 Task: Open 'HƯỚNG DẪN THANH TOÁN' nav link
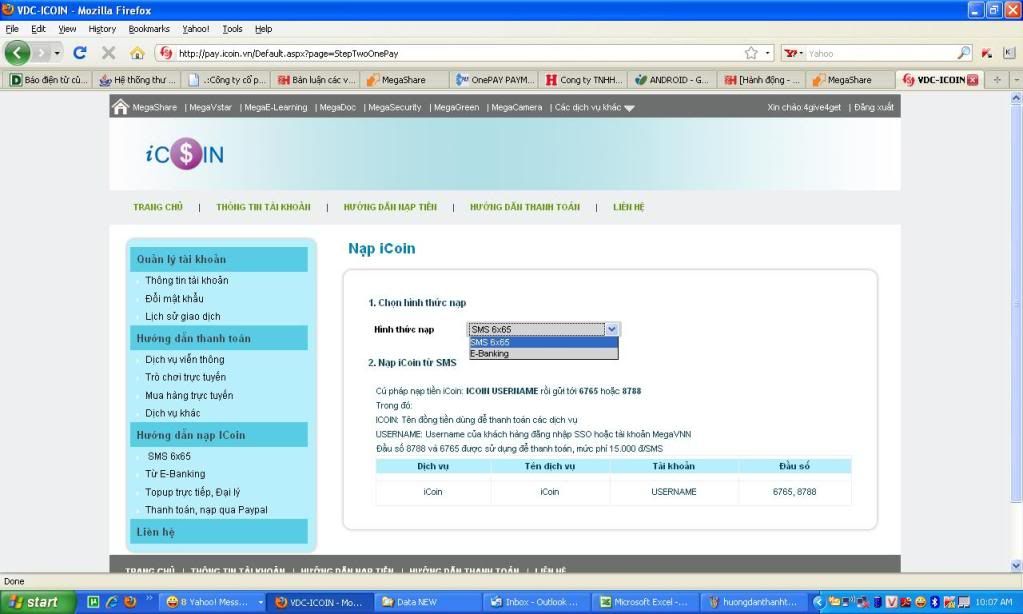pos(525,207)
